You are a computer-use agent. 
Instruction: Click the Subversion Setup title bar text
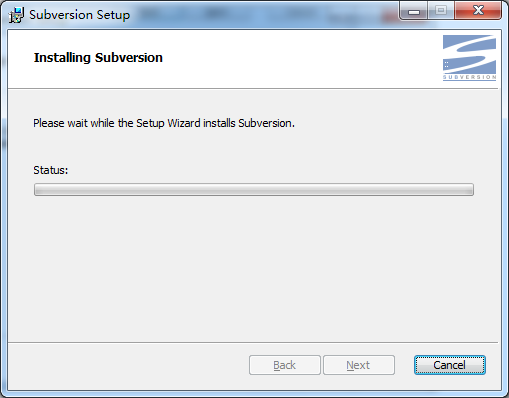point(79,15)
